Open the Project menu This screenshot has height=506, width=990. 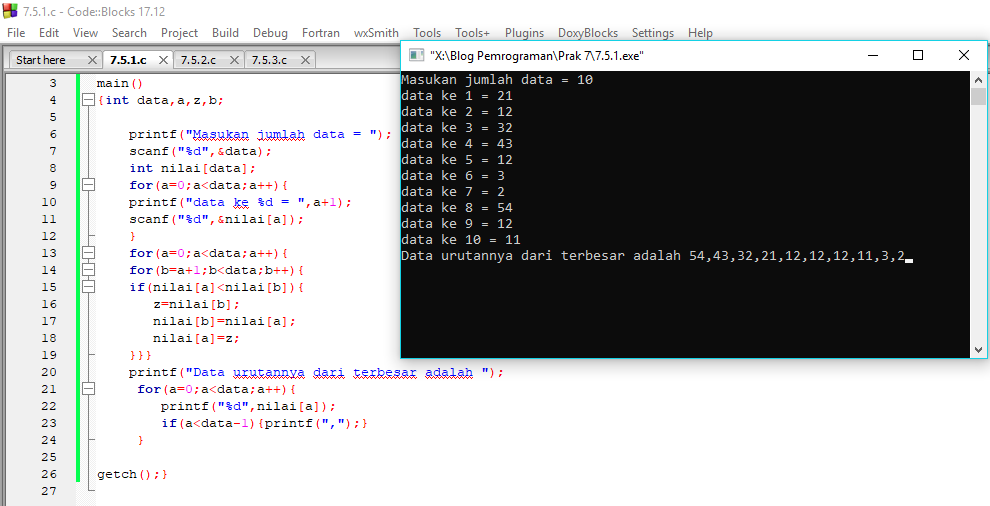[x=179, y=33]
